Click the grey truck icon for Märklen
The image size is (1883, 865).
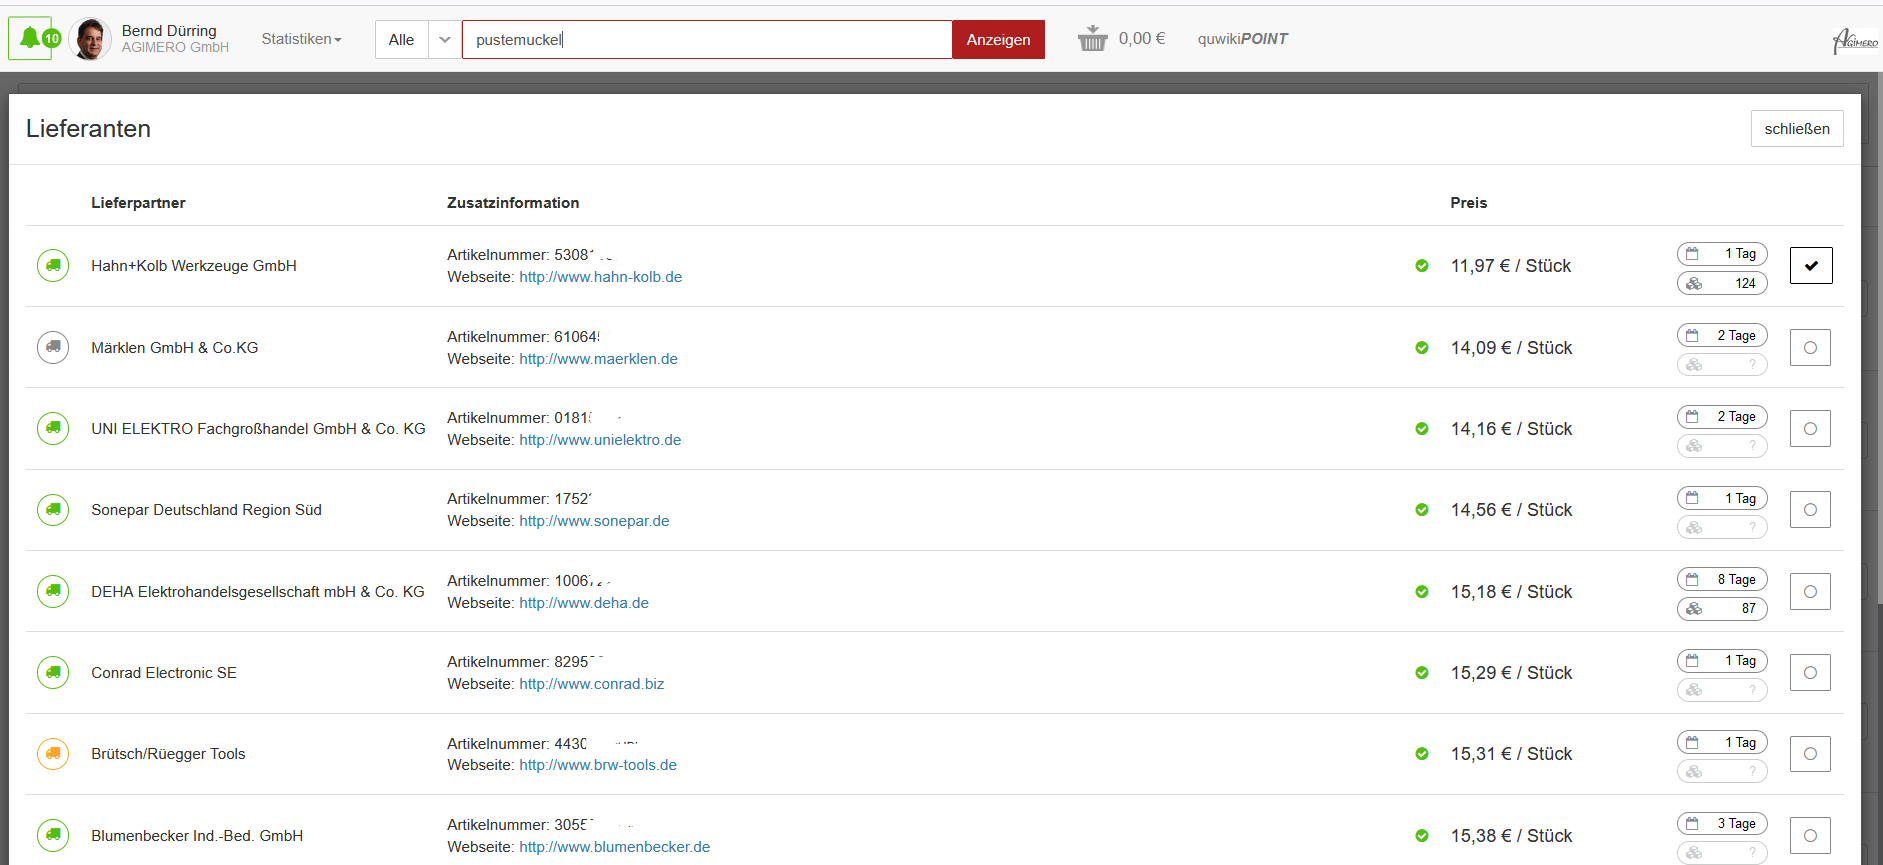pos(53,347)
